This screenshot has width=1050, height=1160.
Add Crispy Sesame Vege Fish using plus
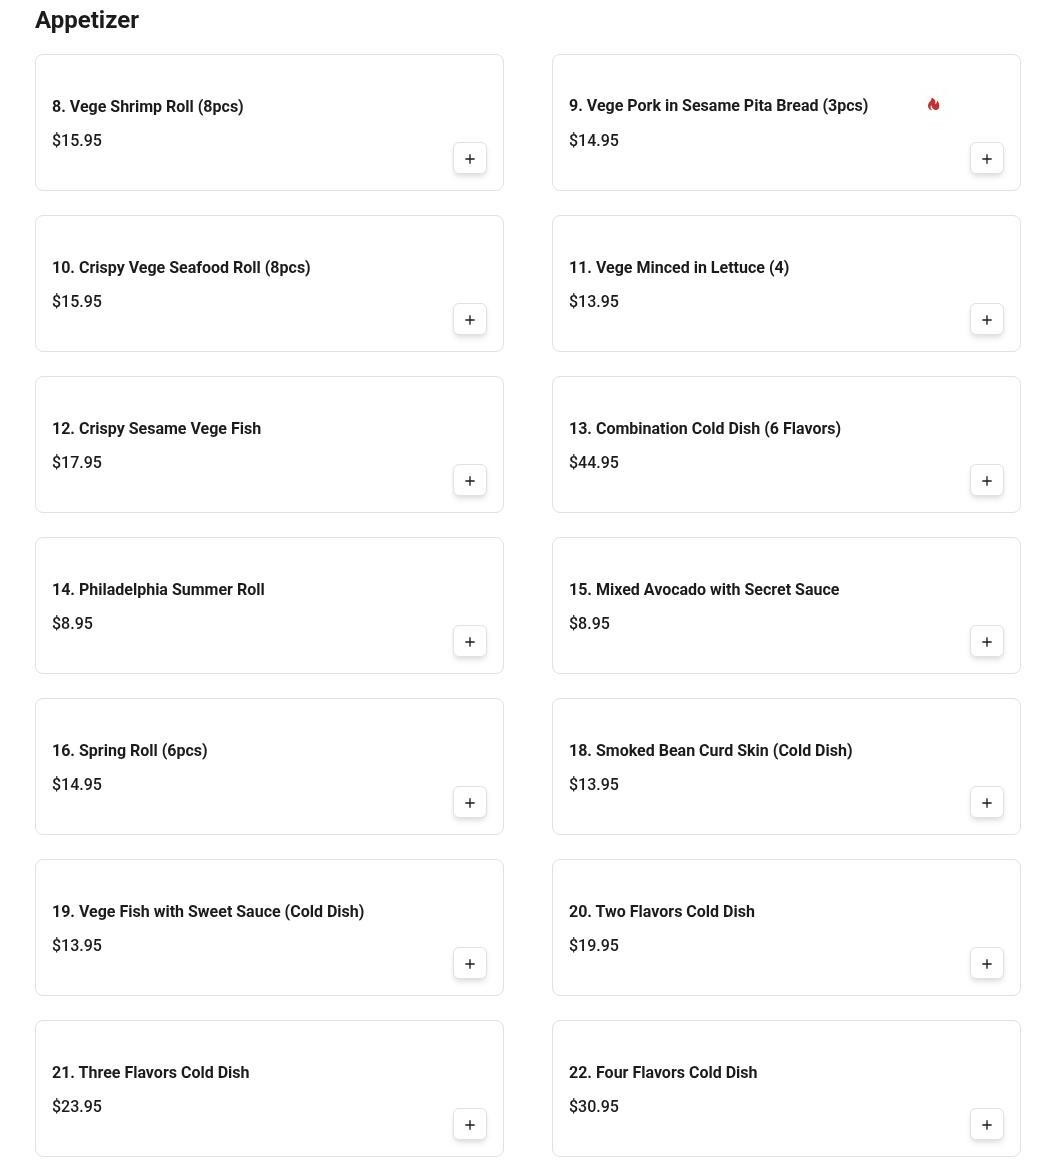coord(470,481)
